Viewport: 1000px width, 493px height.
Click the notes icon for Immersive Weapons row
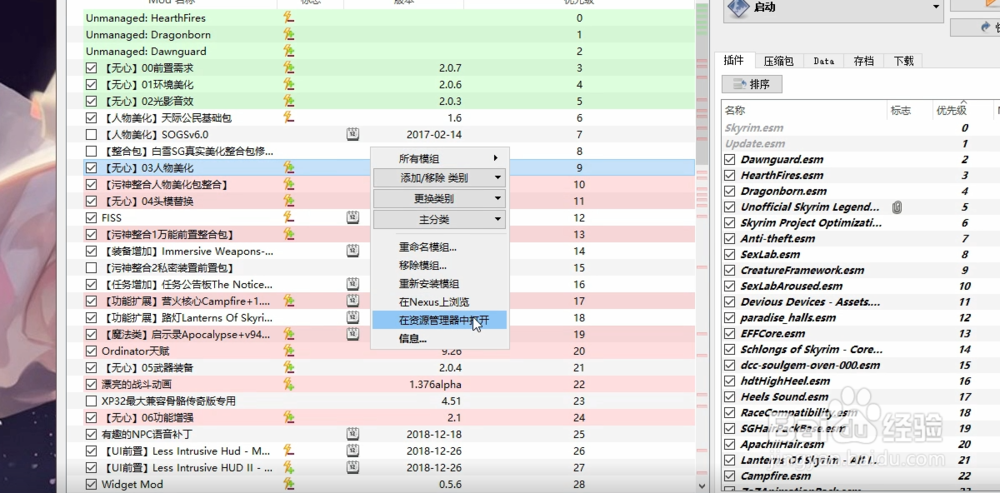point(353,251)
